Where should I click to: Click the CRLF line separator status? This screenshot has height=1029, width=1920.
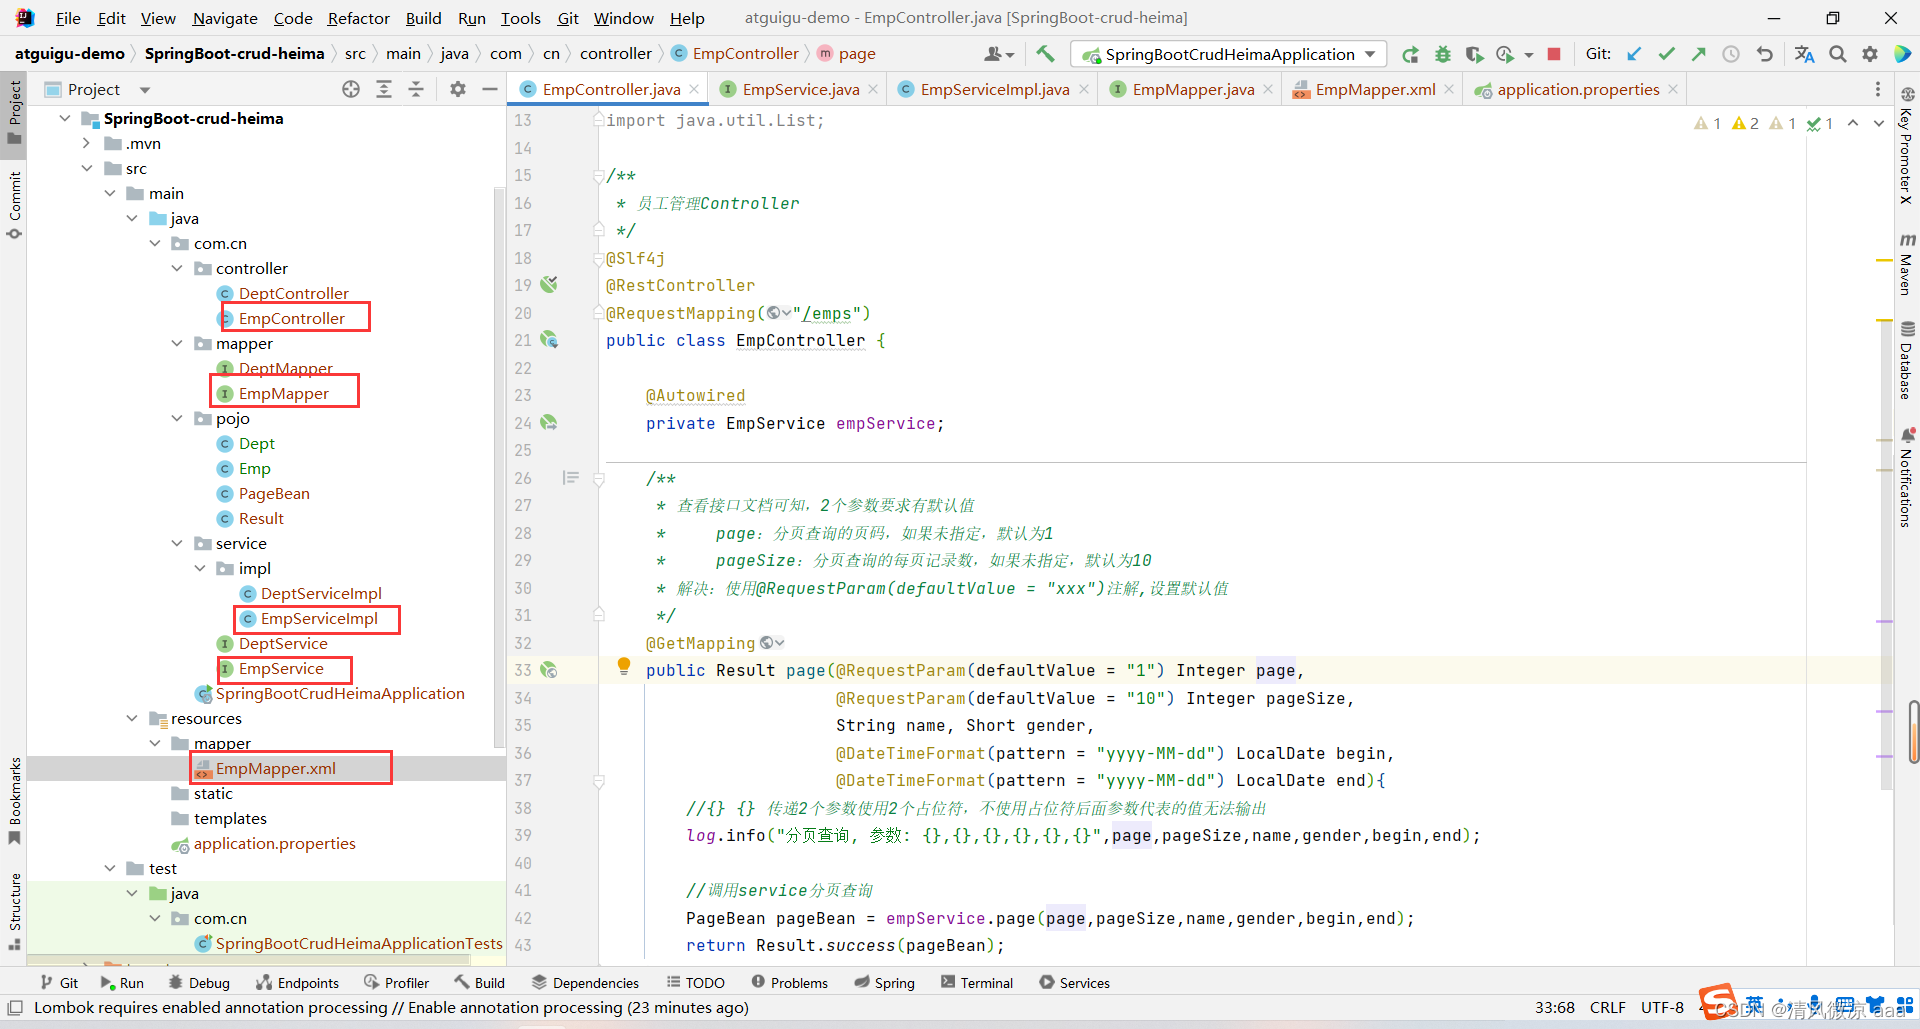(x=1607, y=1008)
